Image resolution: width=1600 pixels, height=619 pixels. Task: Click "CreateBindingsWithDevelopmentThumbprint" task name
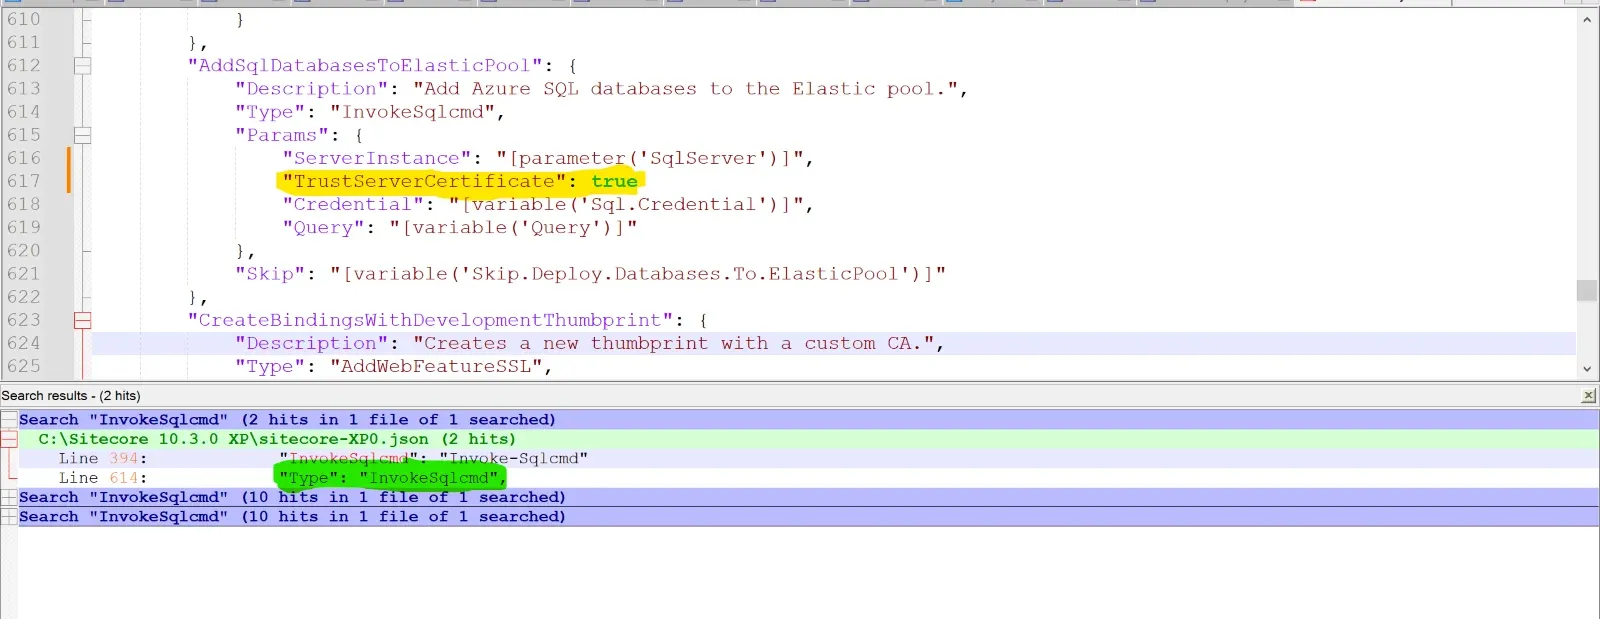click(x=430, y=320)
